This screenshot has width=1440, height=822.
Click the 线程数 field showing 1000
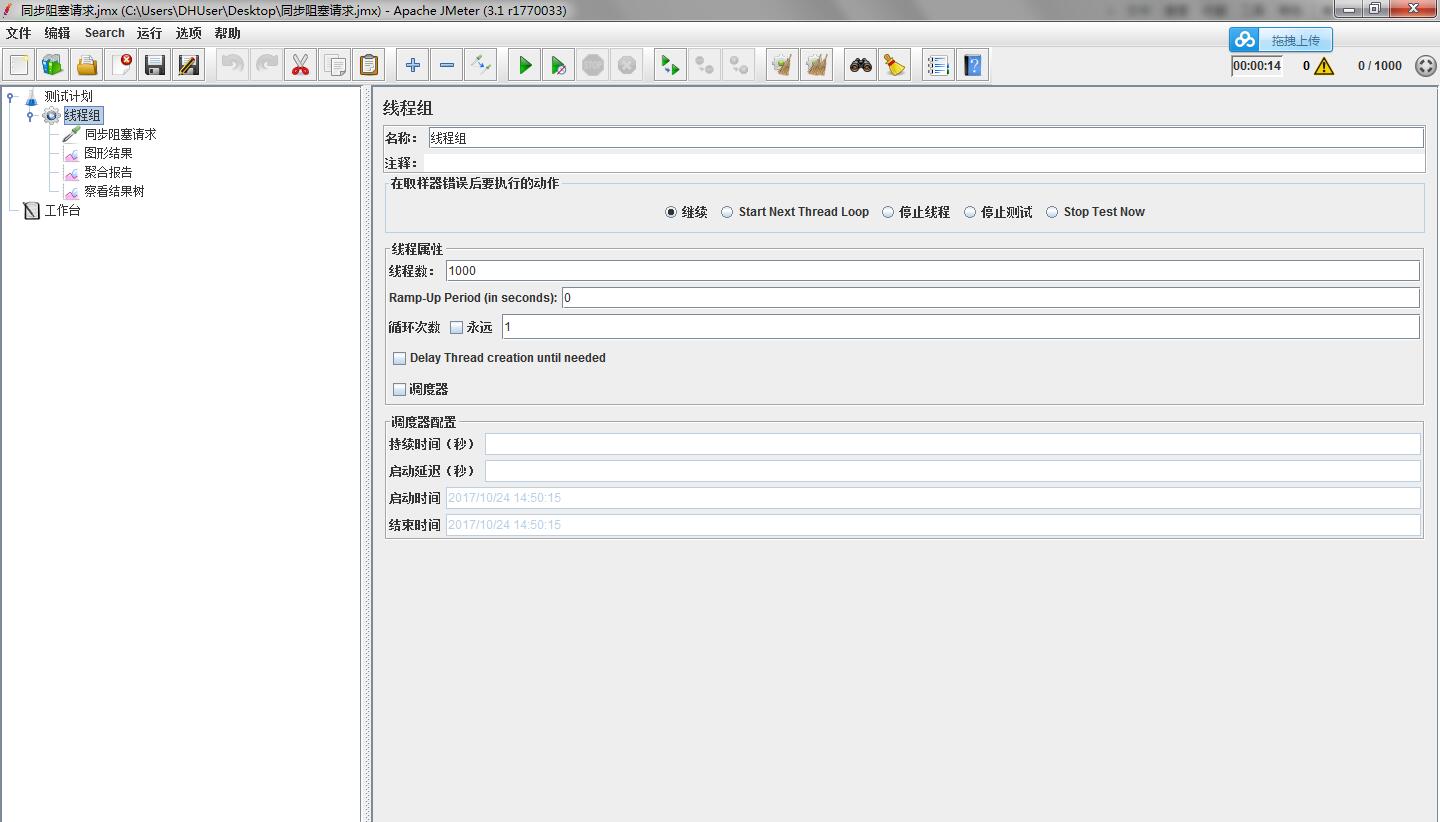(932, 271)
